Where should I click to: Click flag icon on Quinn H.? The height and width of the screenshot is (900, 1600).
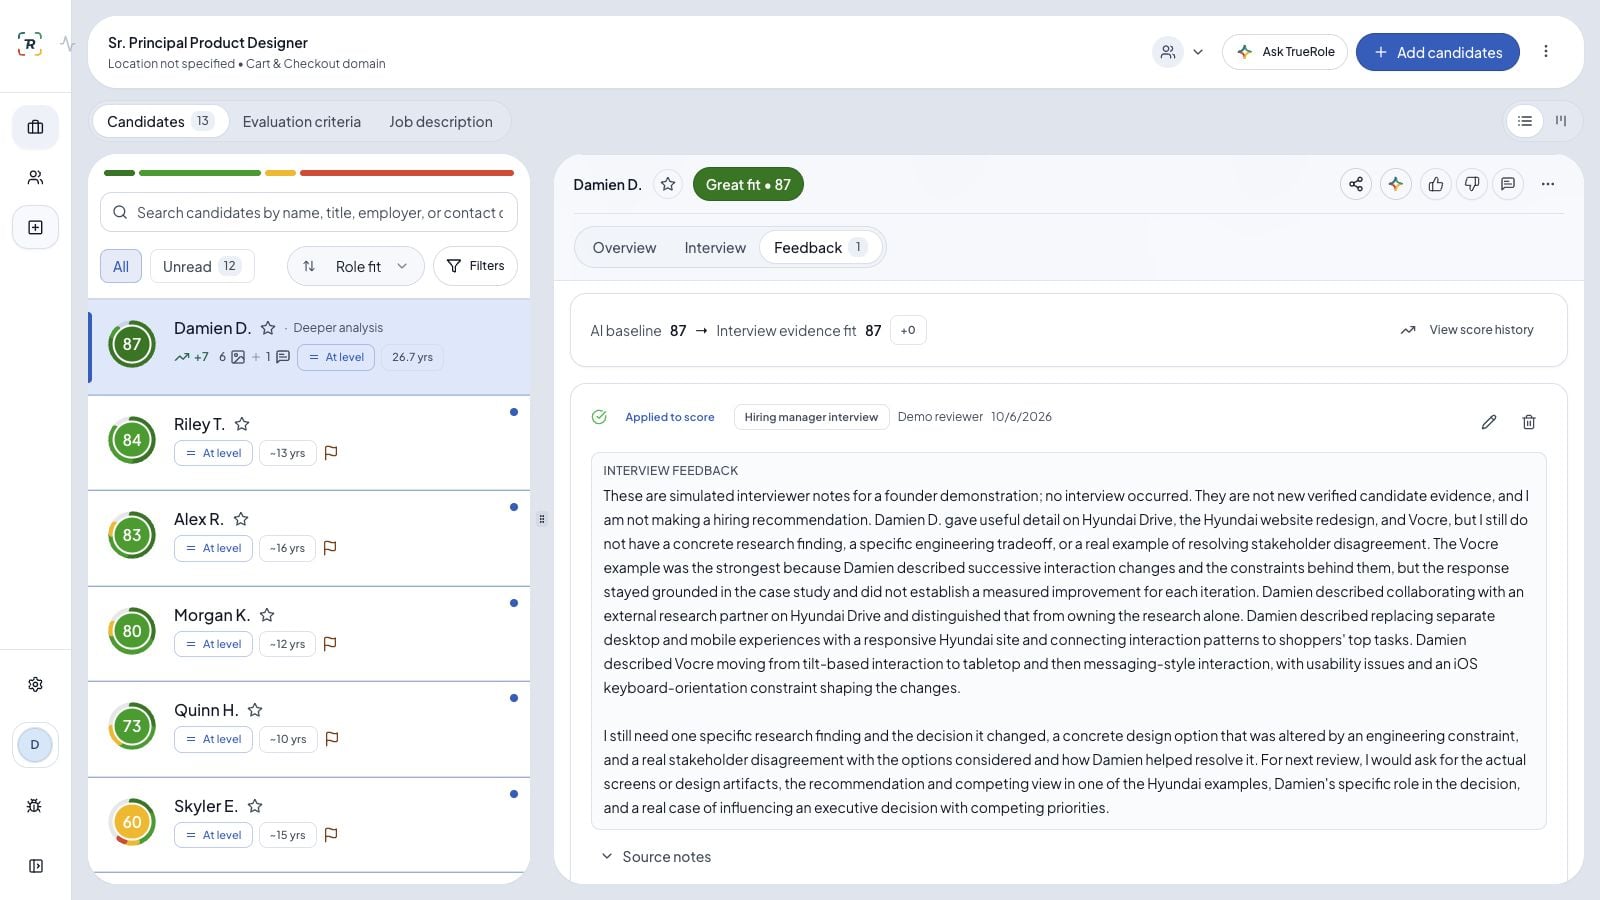click(x=332, y=739)
